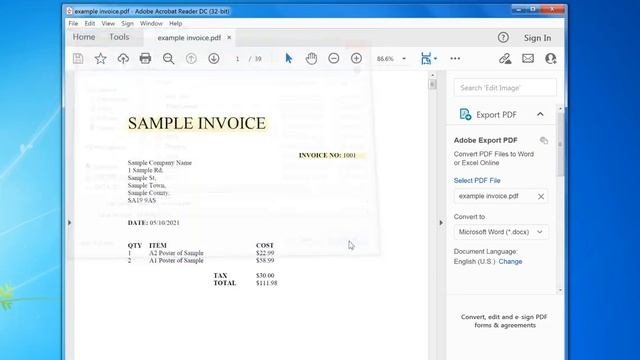Viewport: 640px width, 360px height.
Task: Go to previous page arrow
Action: [x=191, y=58]
